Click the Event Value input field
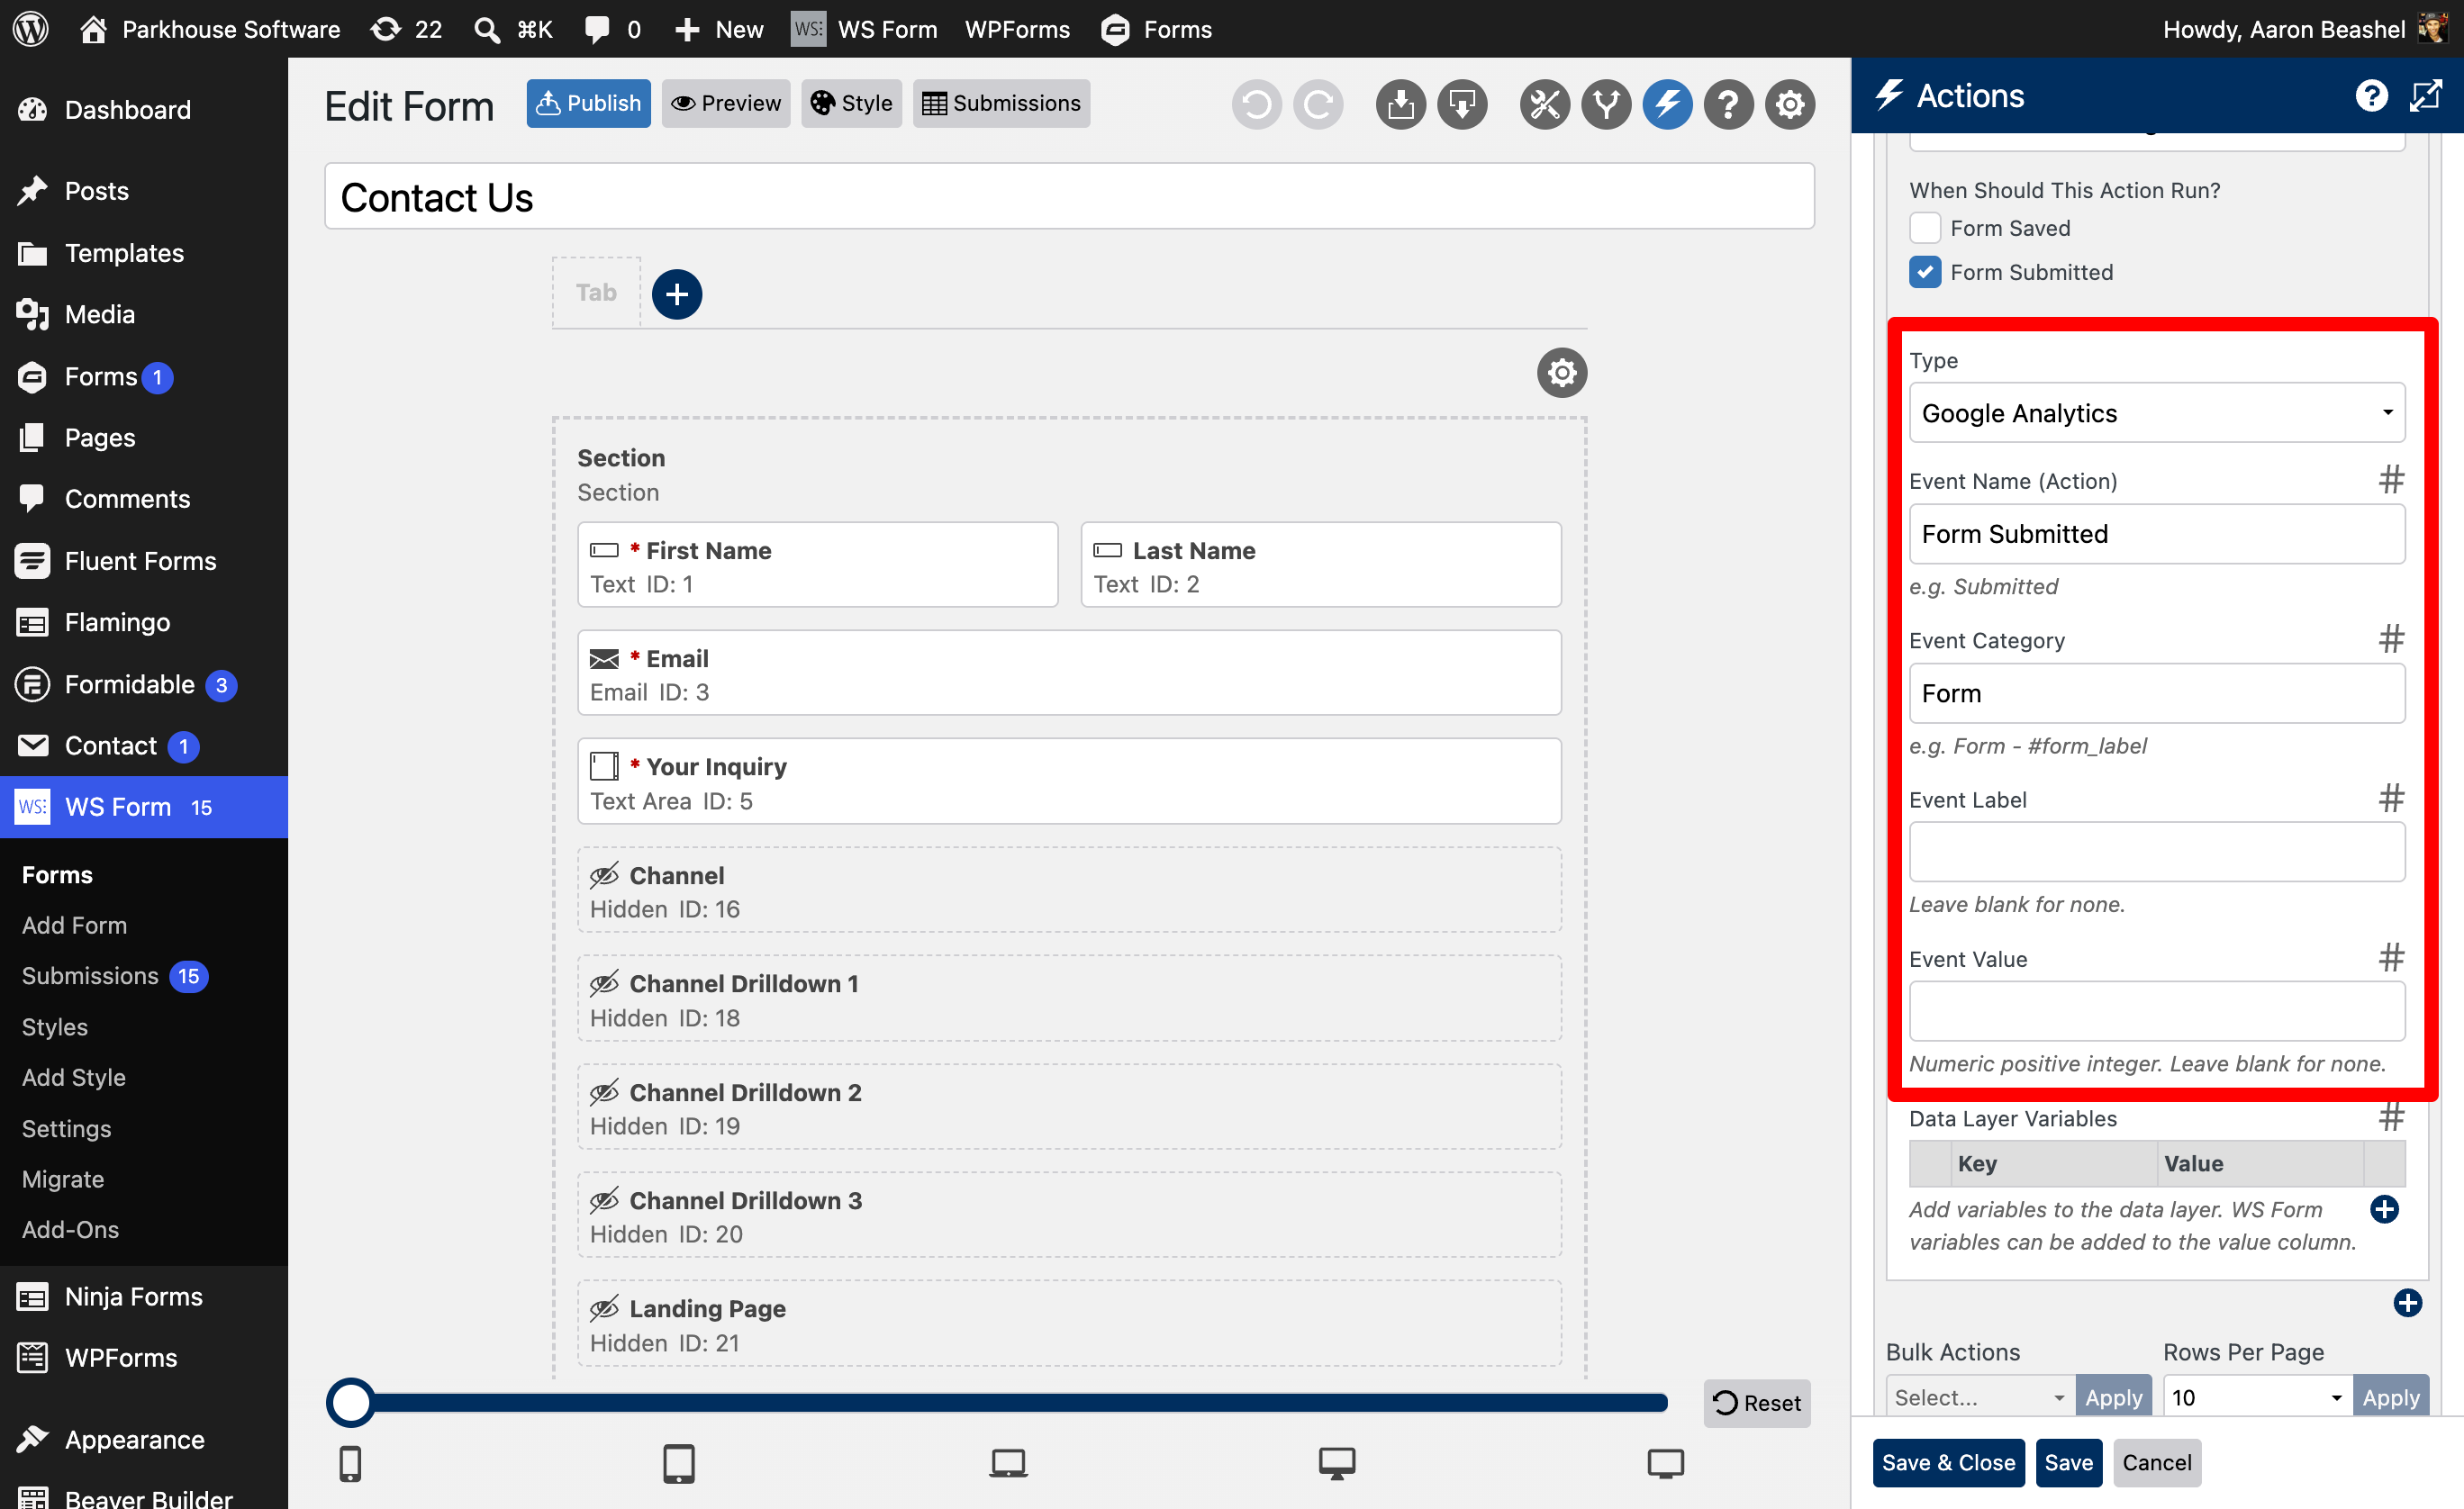The width and height of the screenshot is (2464, 1509). (2157, 1011)
